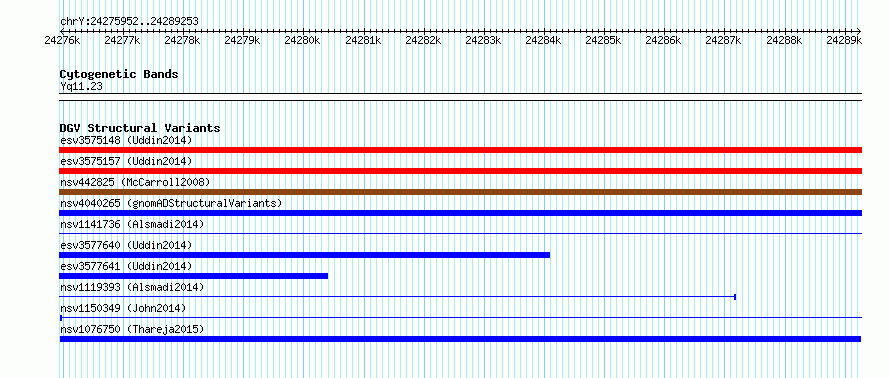
Task: Click the 24283k ruler tick label
Action: point(484,40)
